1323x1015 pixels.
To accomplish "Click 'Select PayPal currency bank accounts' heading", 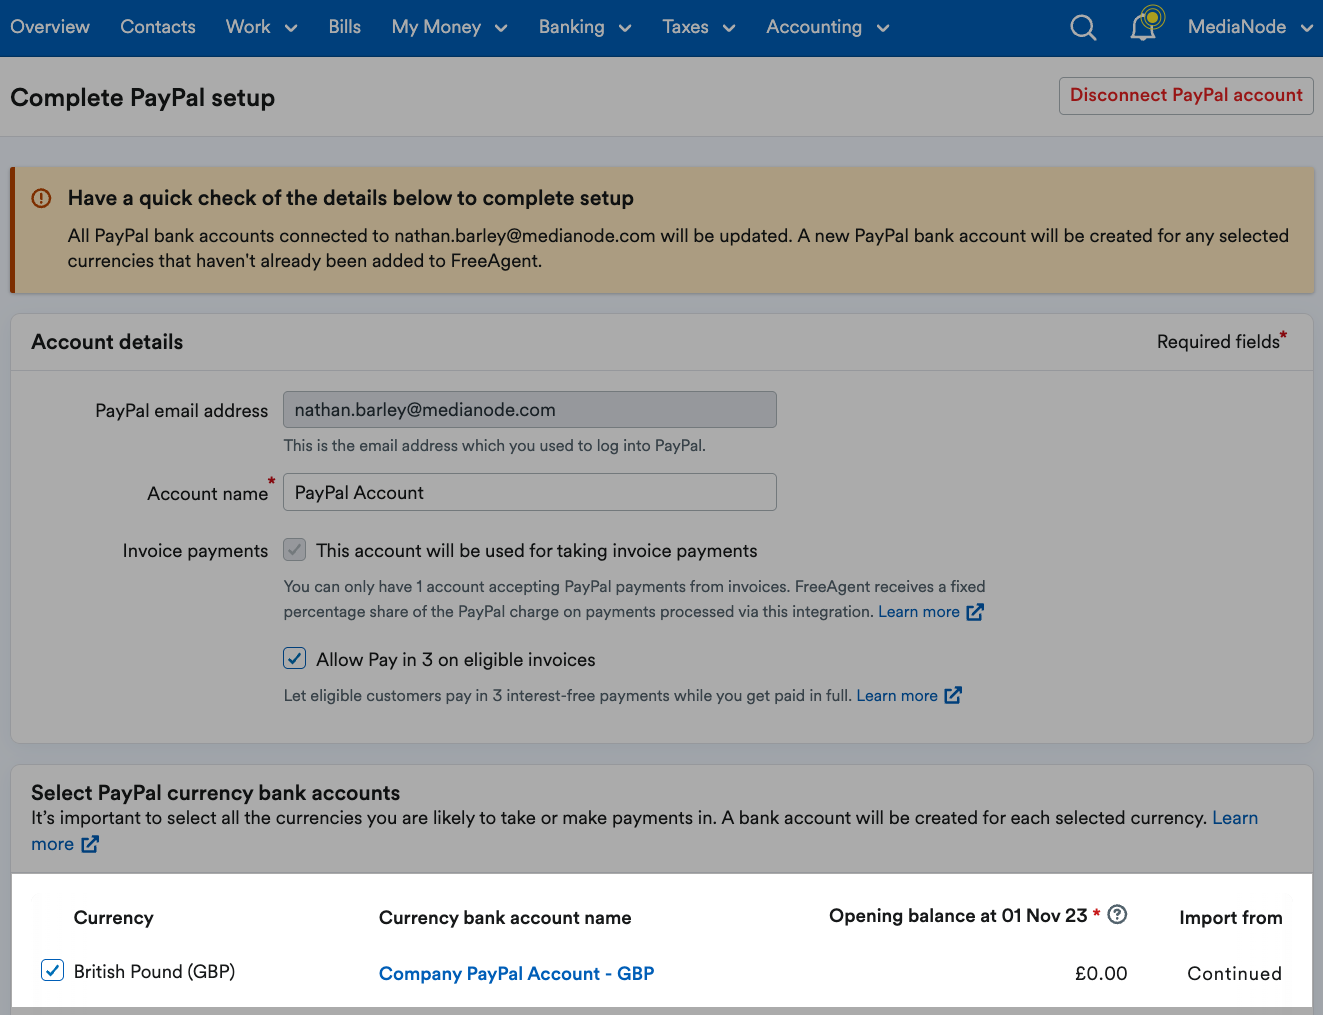I will [216, 793].
